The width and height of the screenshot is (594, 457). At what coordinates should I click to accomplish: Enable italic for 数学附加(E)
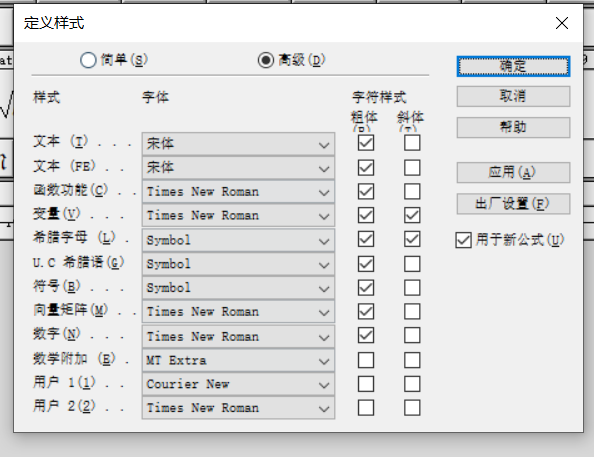(412, 360)
